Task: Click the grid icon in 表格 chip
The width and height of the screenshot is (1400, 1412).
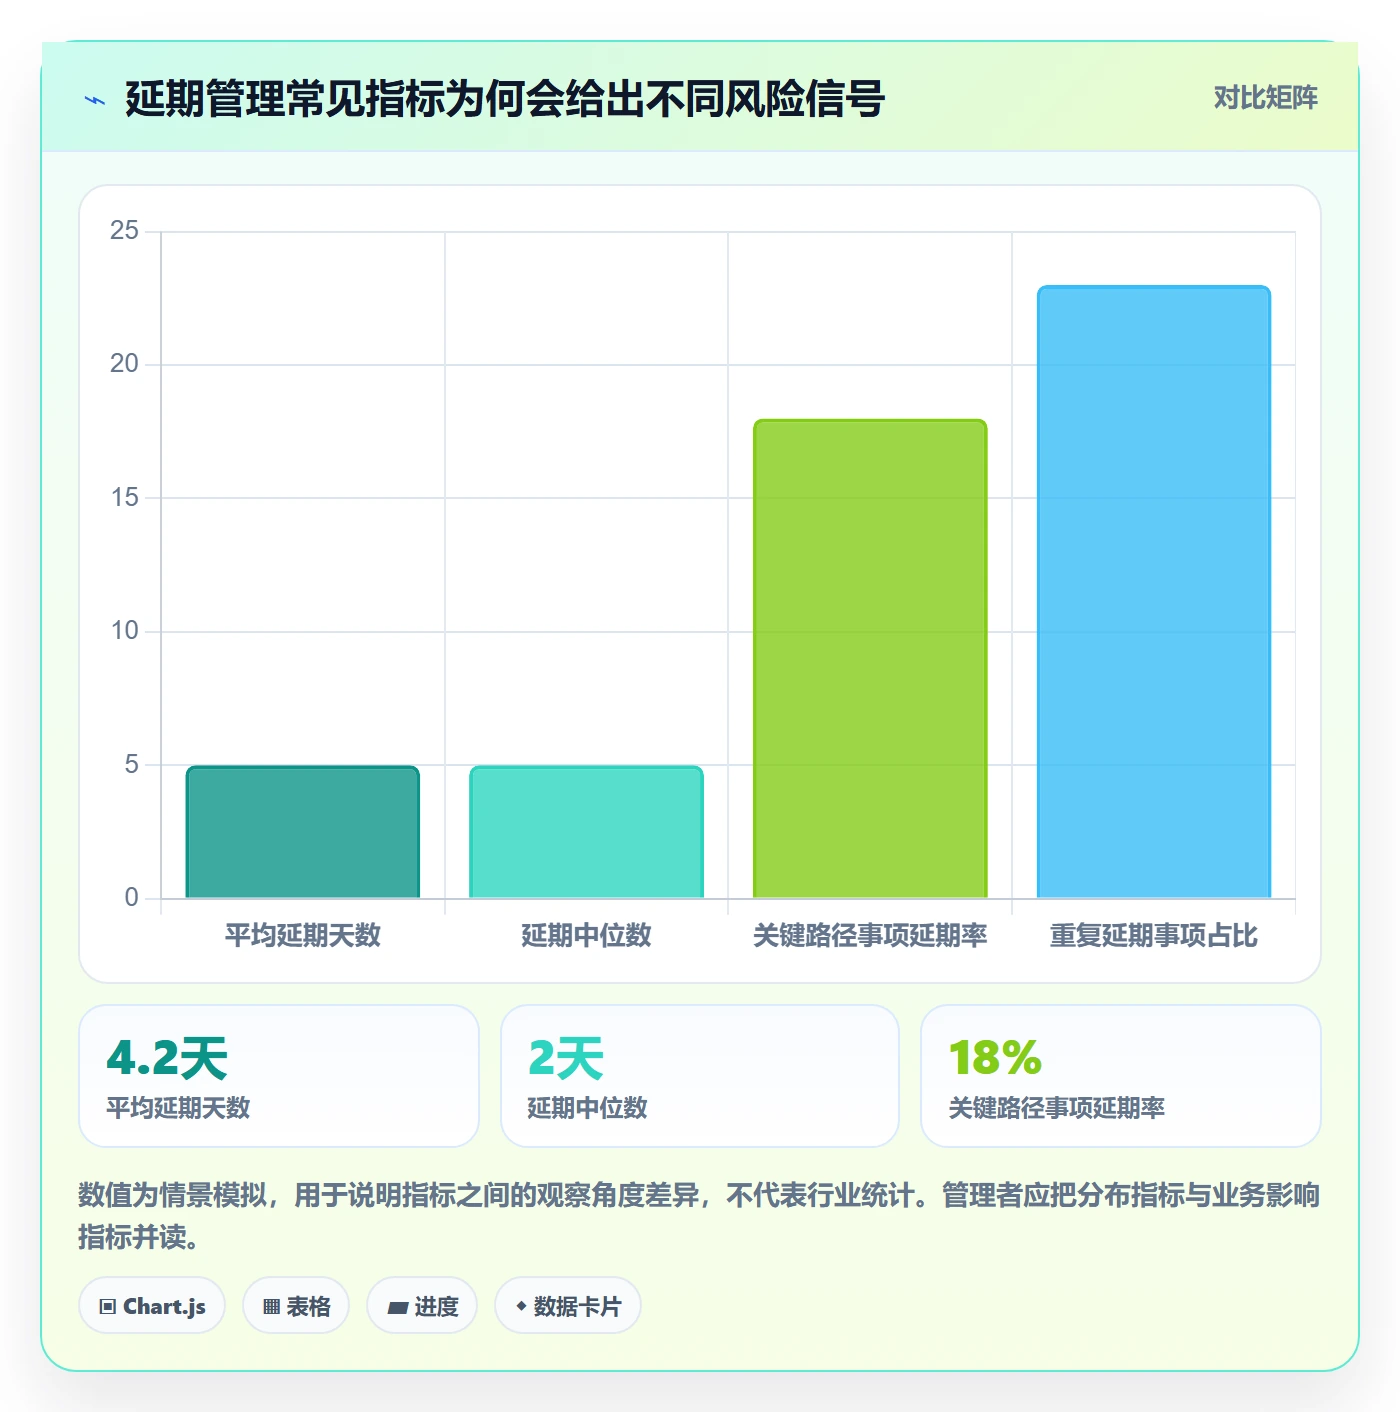Action: pos(271,1306)
